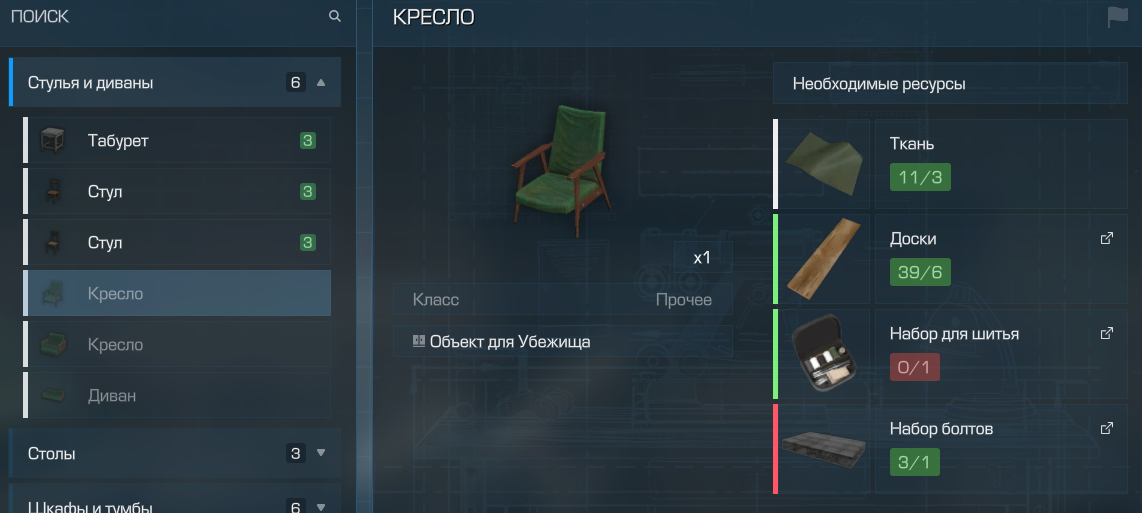Viewport: 1142px width, 513px height.
Task: Select Диван in the furniture list
Action: point(177,396)
